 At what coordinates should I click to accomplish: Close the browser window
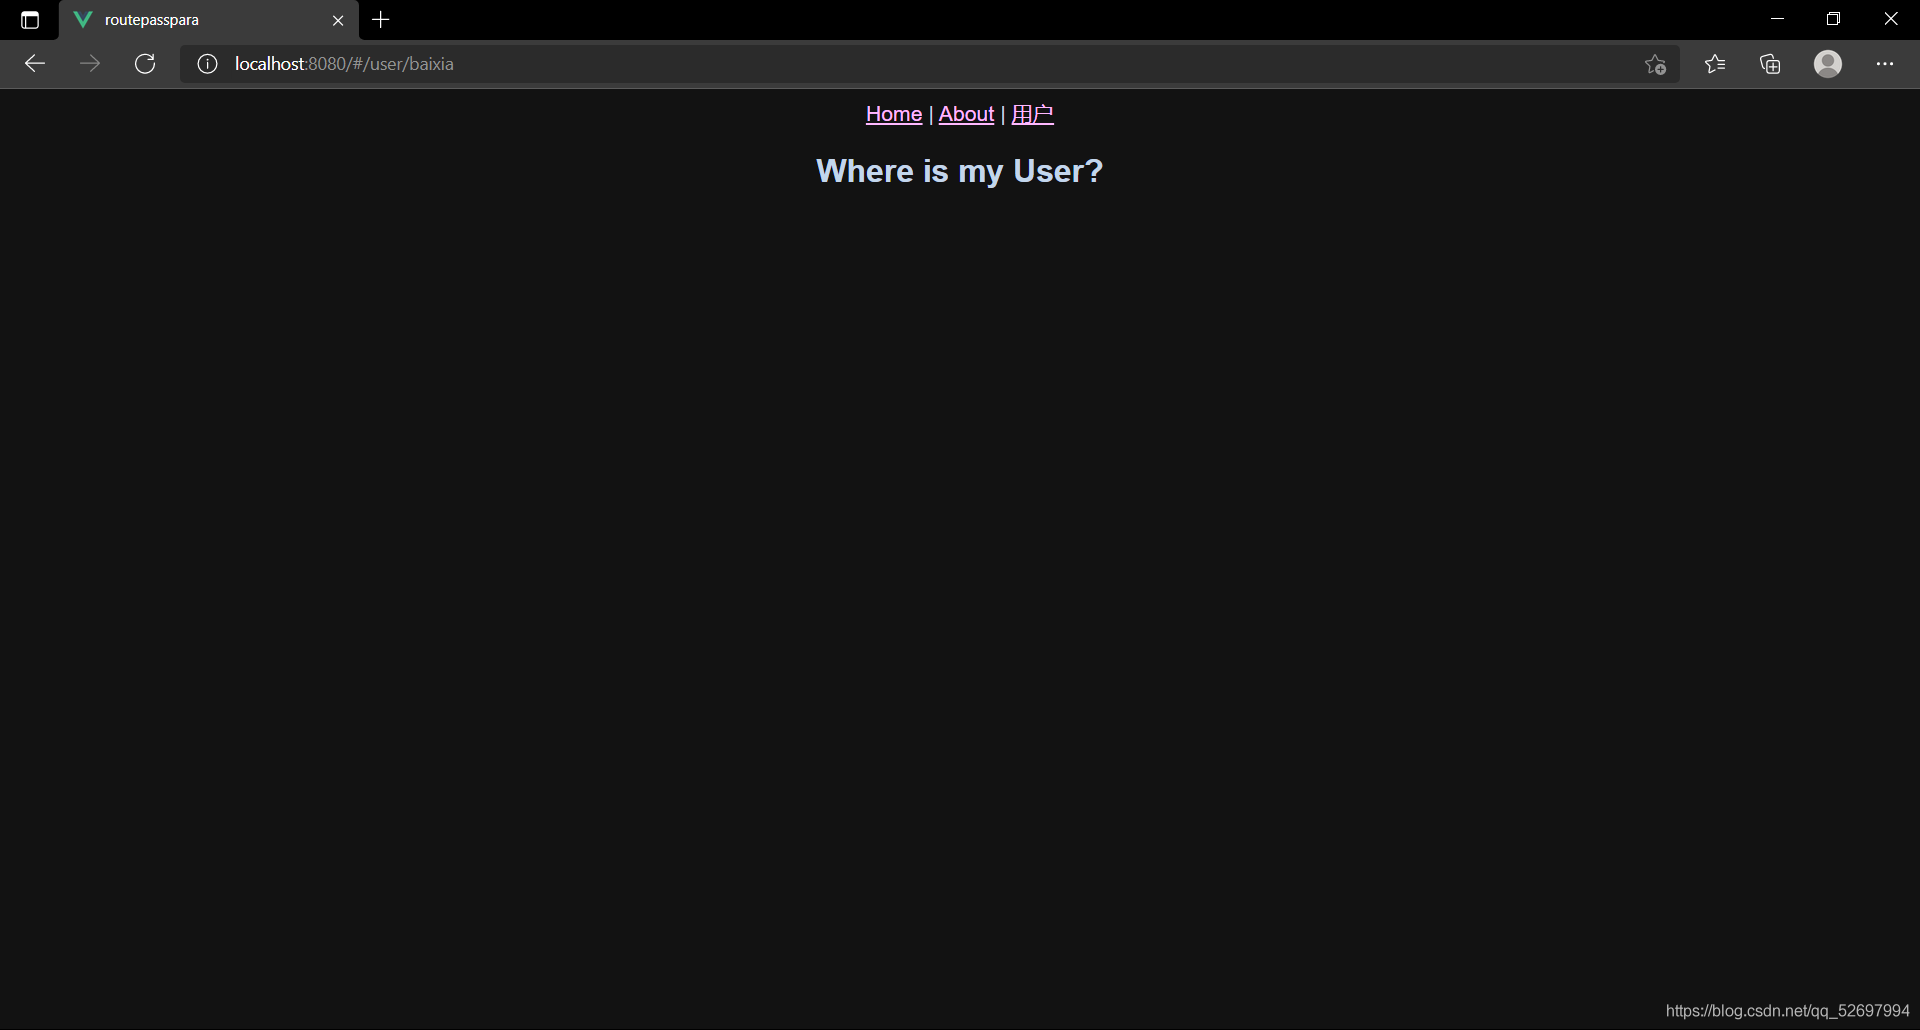click(x=1890, y=19)
